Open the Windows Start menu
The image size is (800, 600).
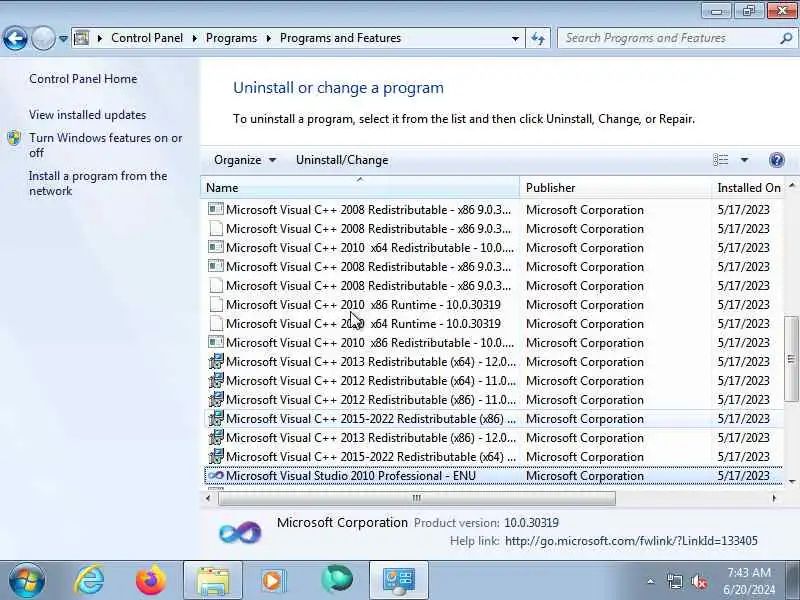click(x=27, y=580)
